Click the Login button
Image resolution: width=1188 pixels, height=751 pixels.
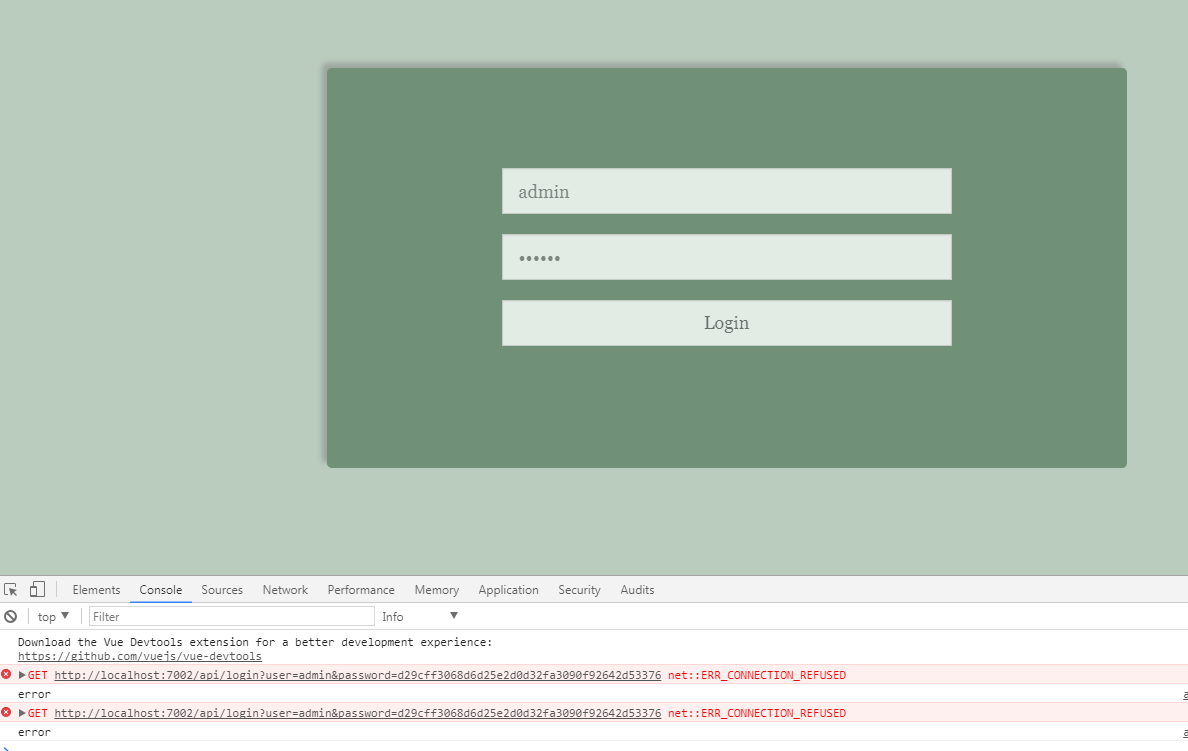point(727,323)
